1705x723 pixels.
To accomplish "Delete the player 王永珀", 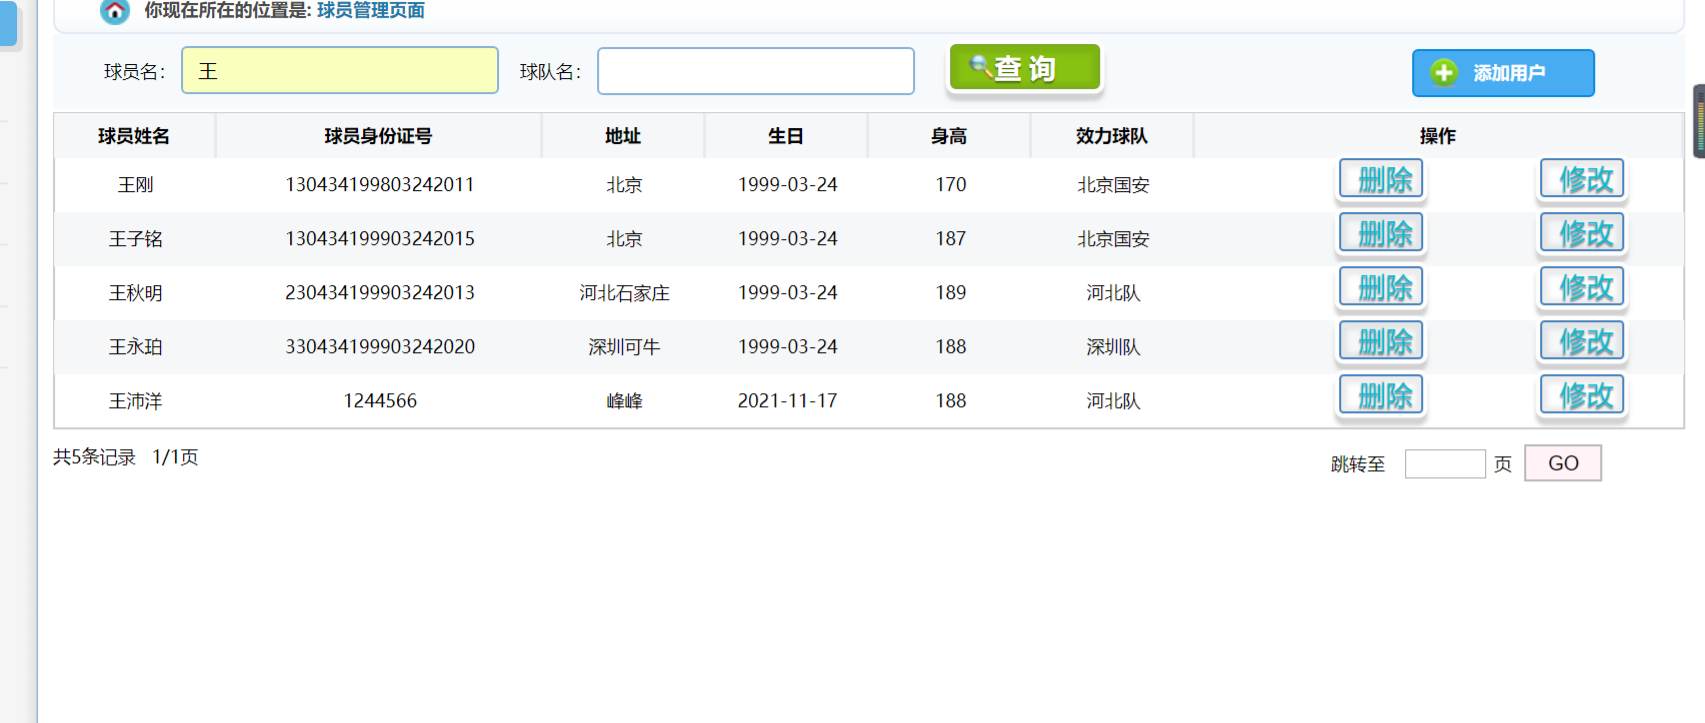I will (1381, 342).
